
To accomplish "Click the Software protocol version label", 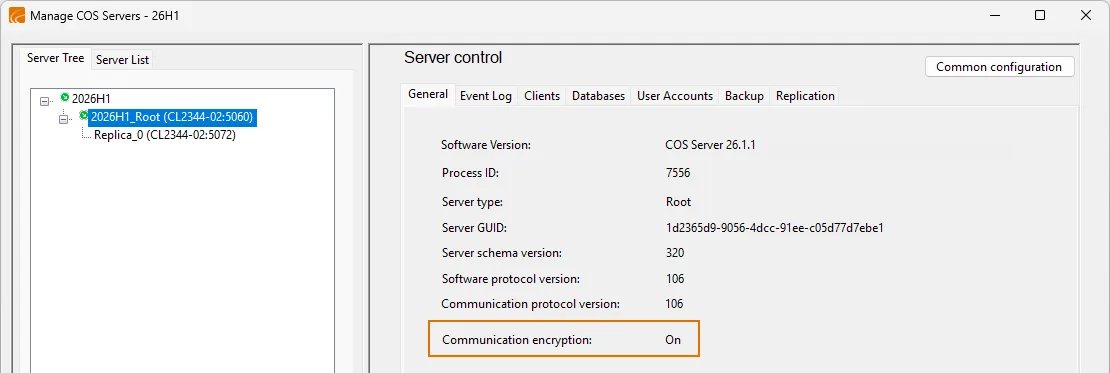I will 510,279.
